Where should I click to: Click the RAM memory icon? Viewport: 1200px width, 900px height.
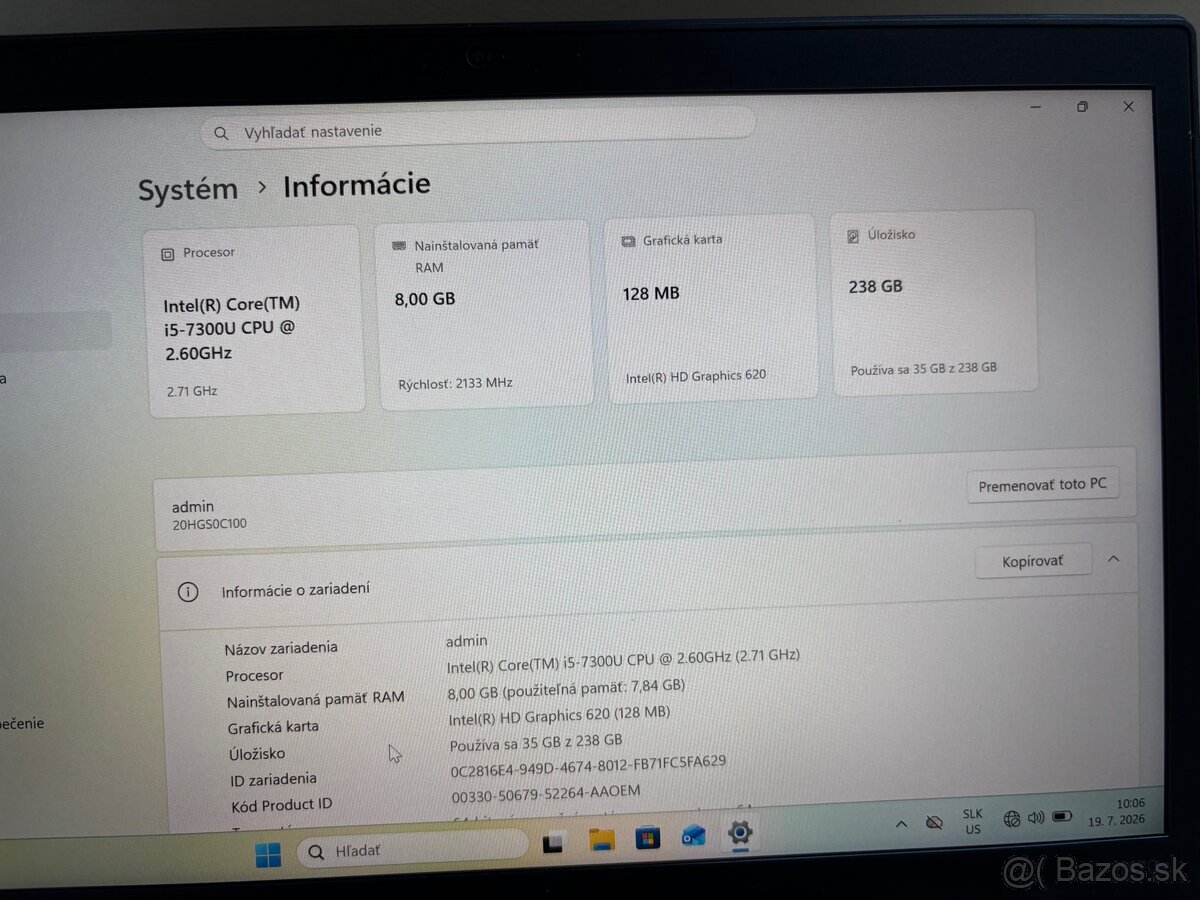coord(398,245)
